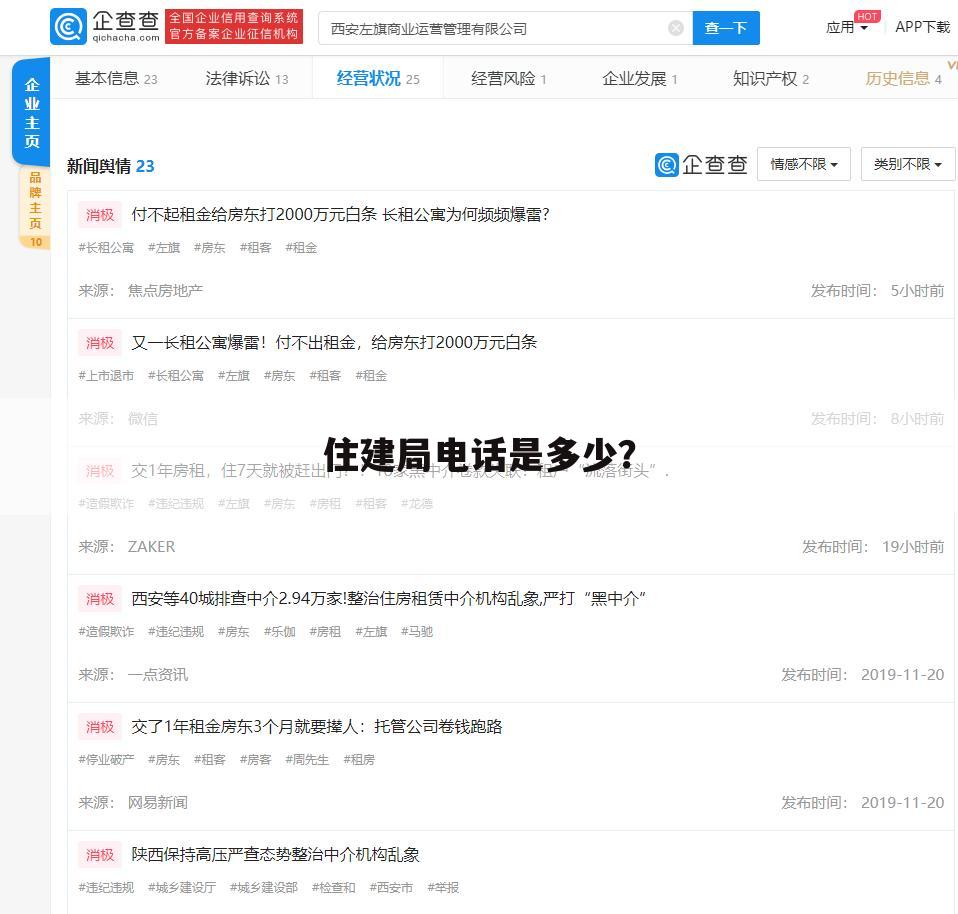Switch to the 基本信息 tab

(116, 78)
